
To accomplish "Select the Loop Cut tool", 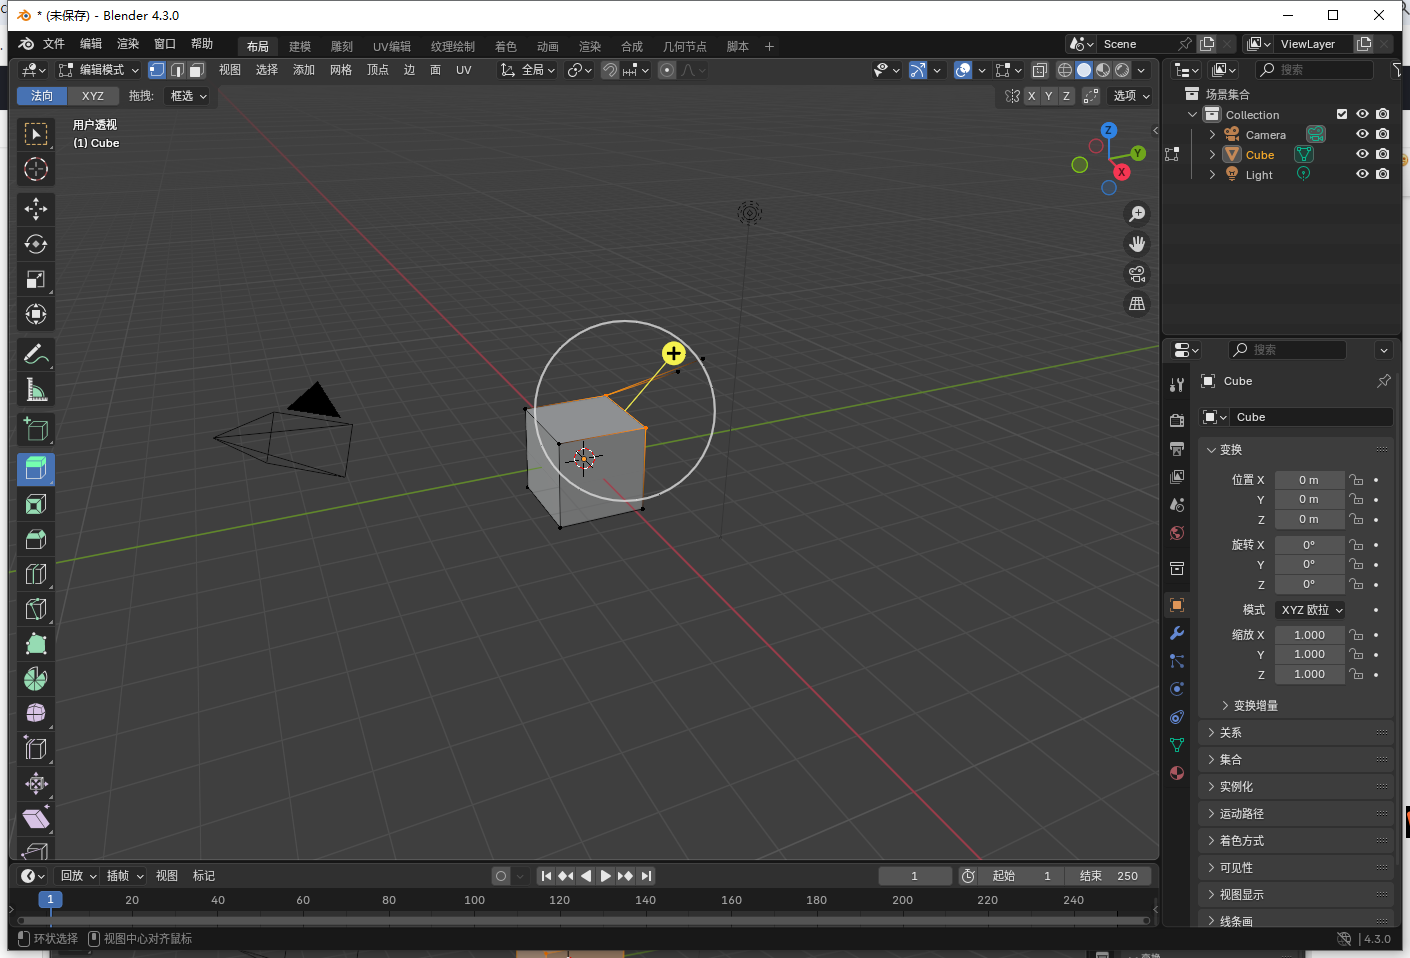I will [x=36, y=574].
